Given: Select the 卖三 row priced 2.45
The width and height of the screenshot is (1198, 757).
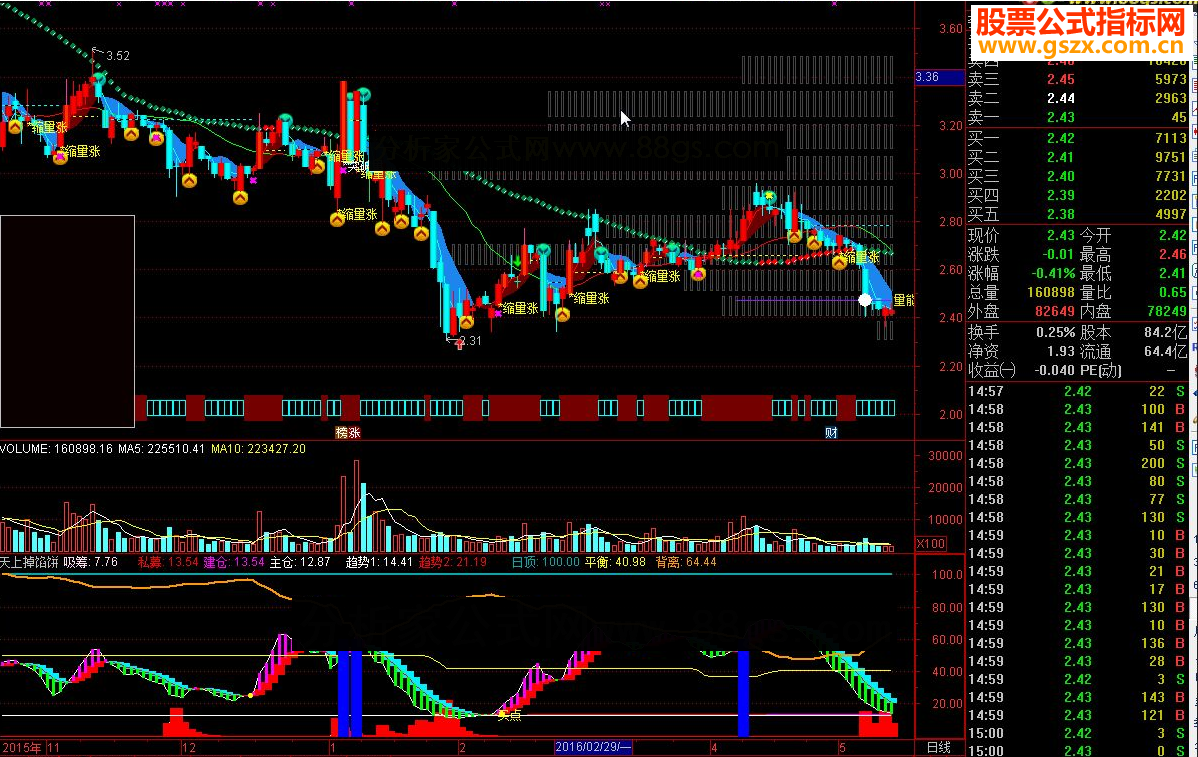Looking at the screenshot, I should (1078, 79).
